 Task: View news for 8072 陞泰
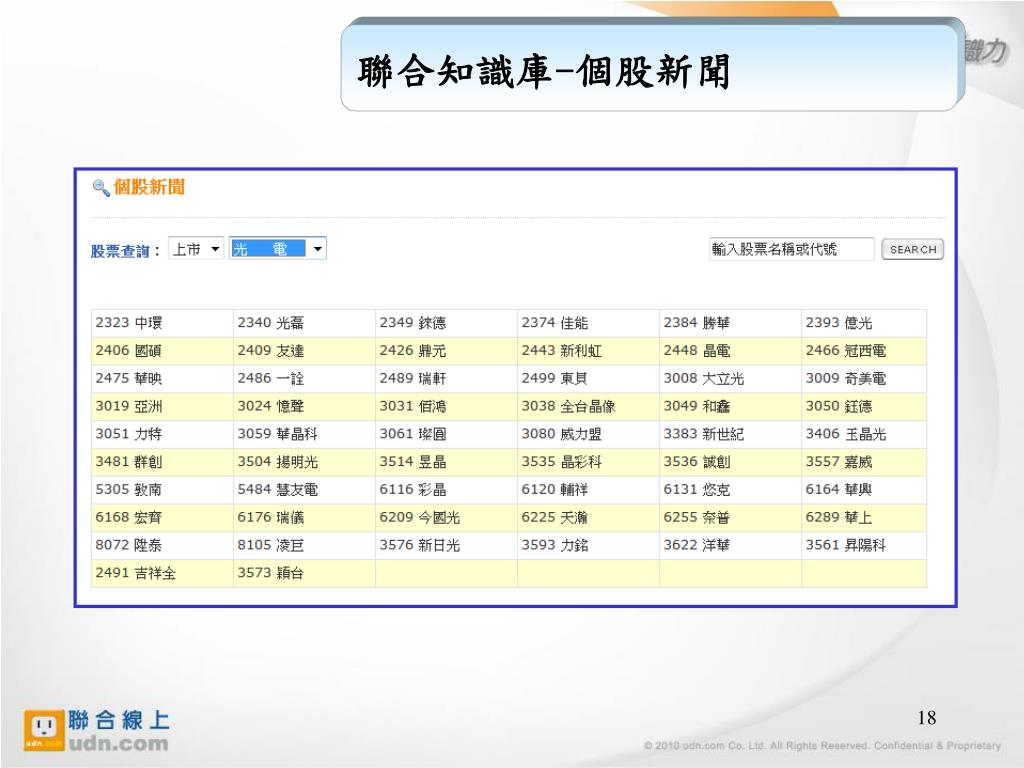pyautogui.click(x=129, y=545)
